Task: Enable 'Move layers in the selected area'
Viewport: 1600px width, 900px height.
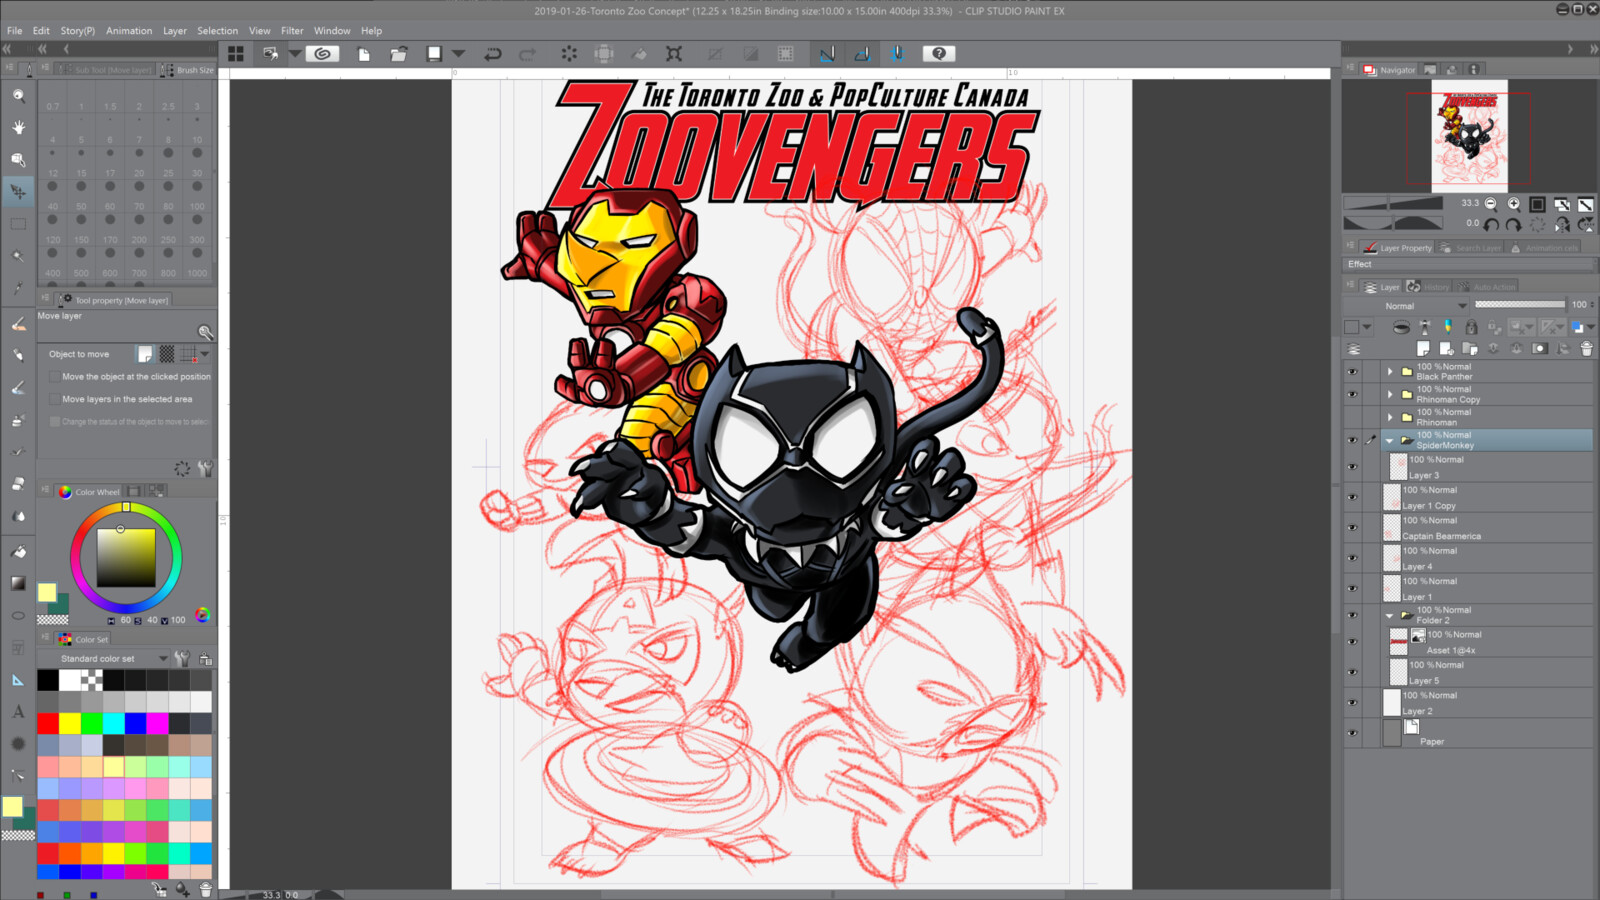Action: pos(54,399)
